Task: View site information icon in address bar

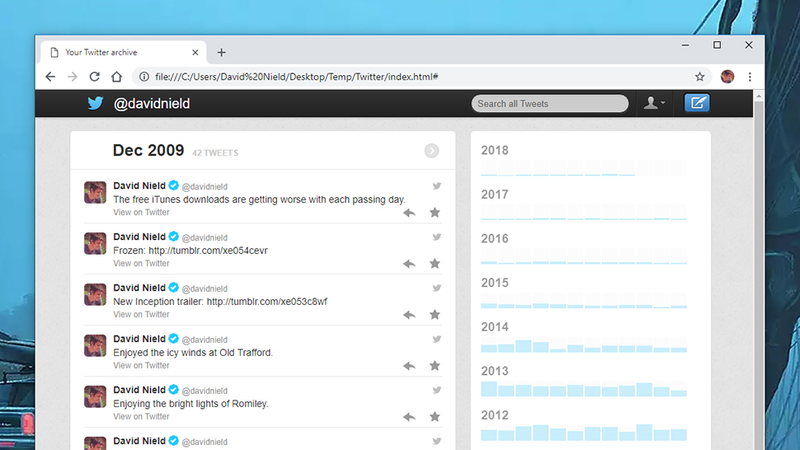Action: click(x=144, y=77)
